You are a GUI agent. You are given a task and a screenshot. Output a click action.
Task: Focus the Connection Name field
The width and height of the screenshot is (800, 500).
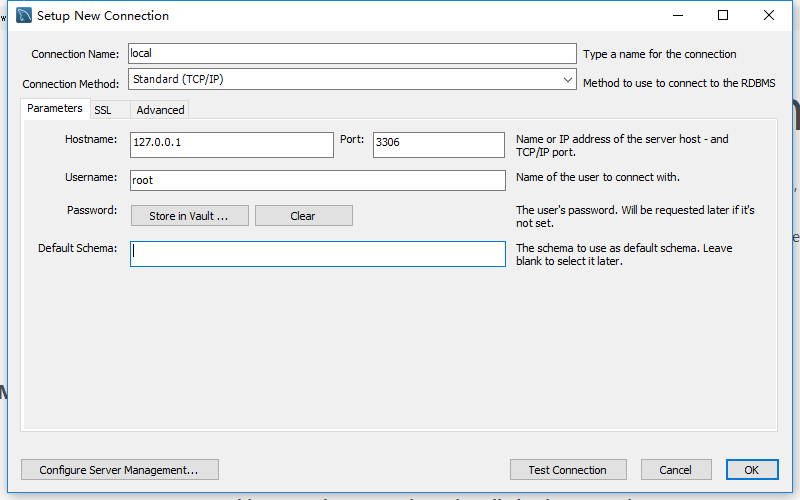(352, 54)
